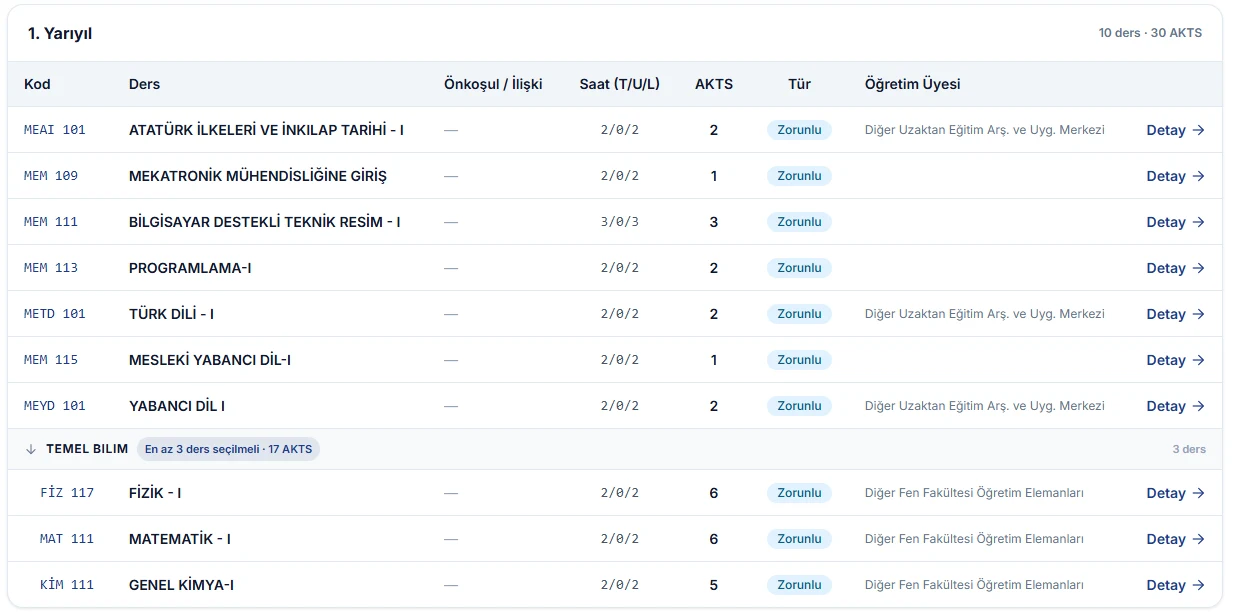Viewport: 1234px width, 612px height.
Task: Open Detay link for ATATÜRK İLKELERİ course
Action: tap(1175, 130)
